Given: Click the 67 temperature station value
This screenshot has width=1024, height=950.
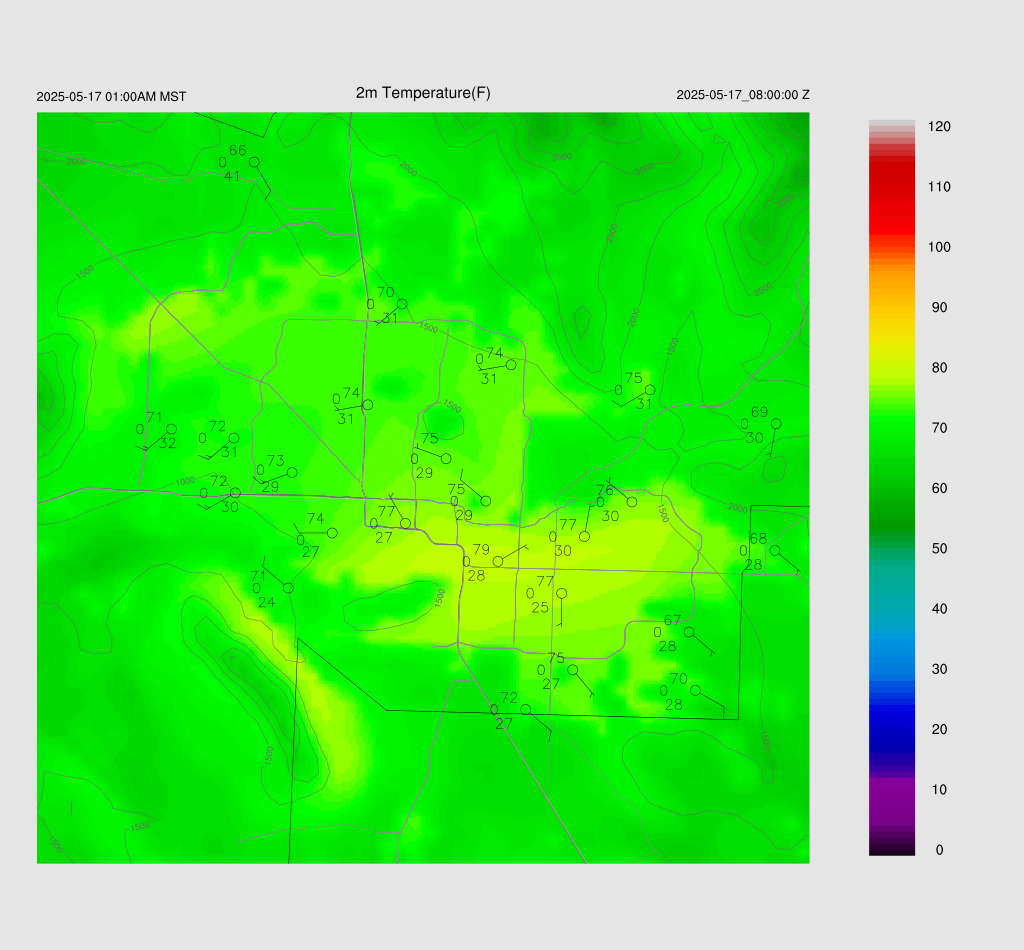Looking at the screenshot, I should 673,620.
